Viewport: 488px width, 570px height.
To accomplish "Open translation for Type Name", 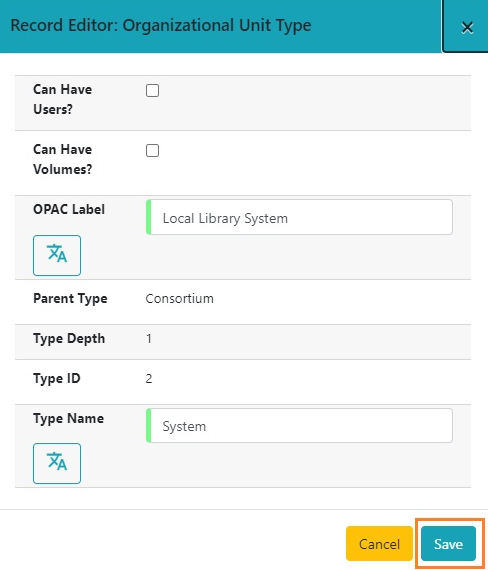I will click(57, 463).
